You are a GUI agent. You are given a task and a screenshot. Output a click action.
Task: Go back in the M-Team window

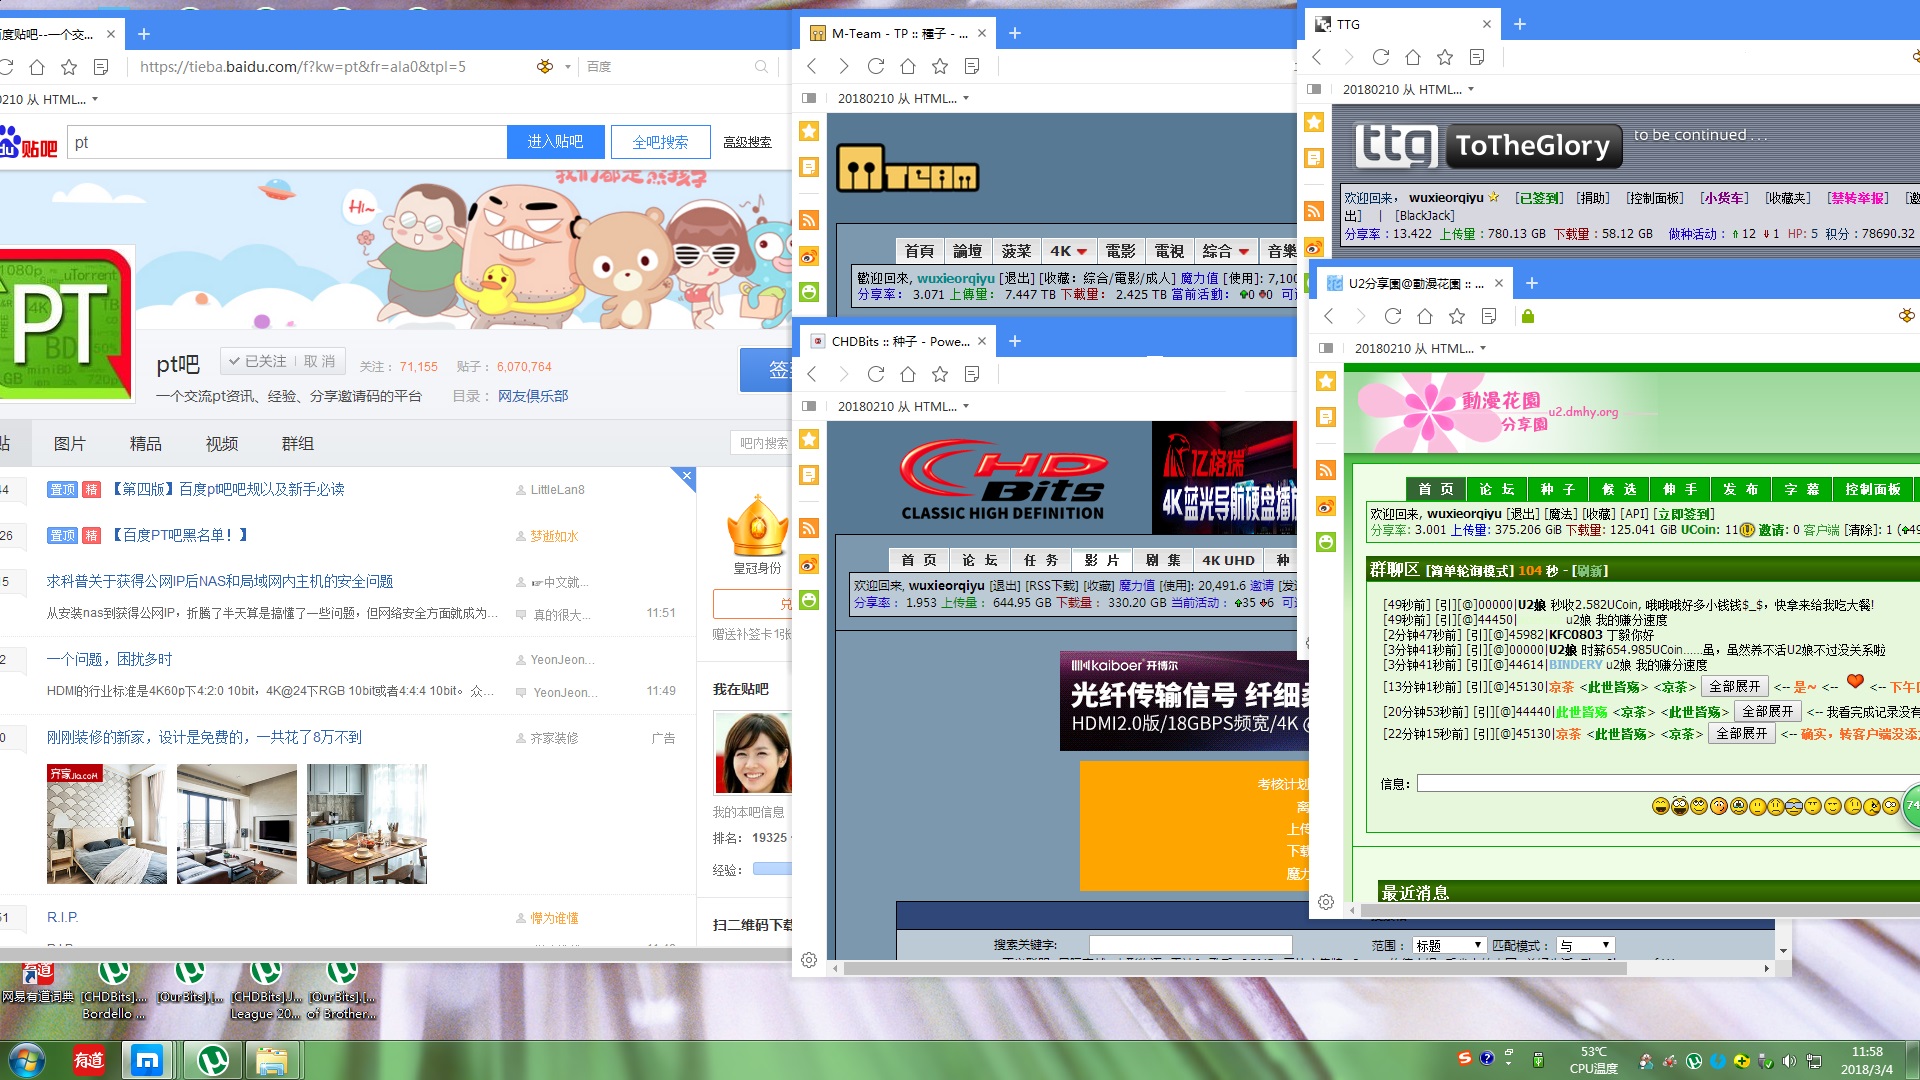[812, 66]
